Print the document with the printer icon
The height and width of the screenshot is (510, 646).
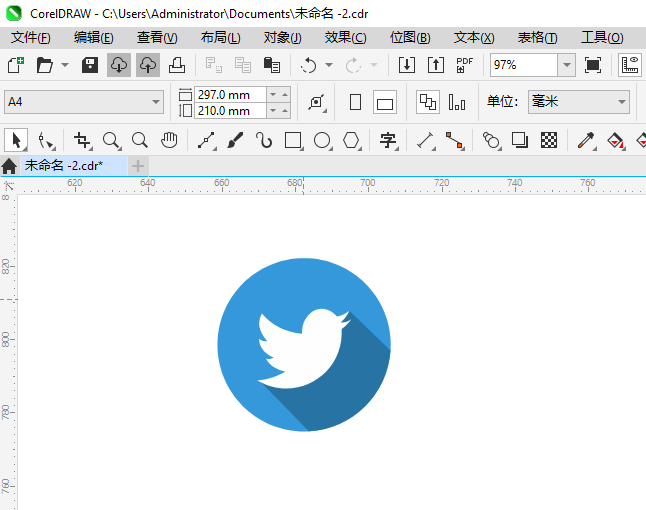pos(177,65)
